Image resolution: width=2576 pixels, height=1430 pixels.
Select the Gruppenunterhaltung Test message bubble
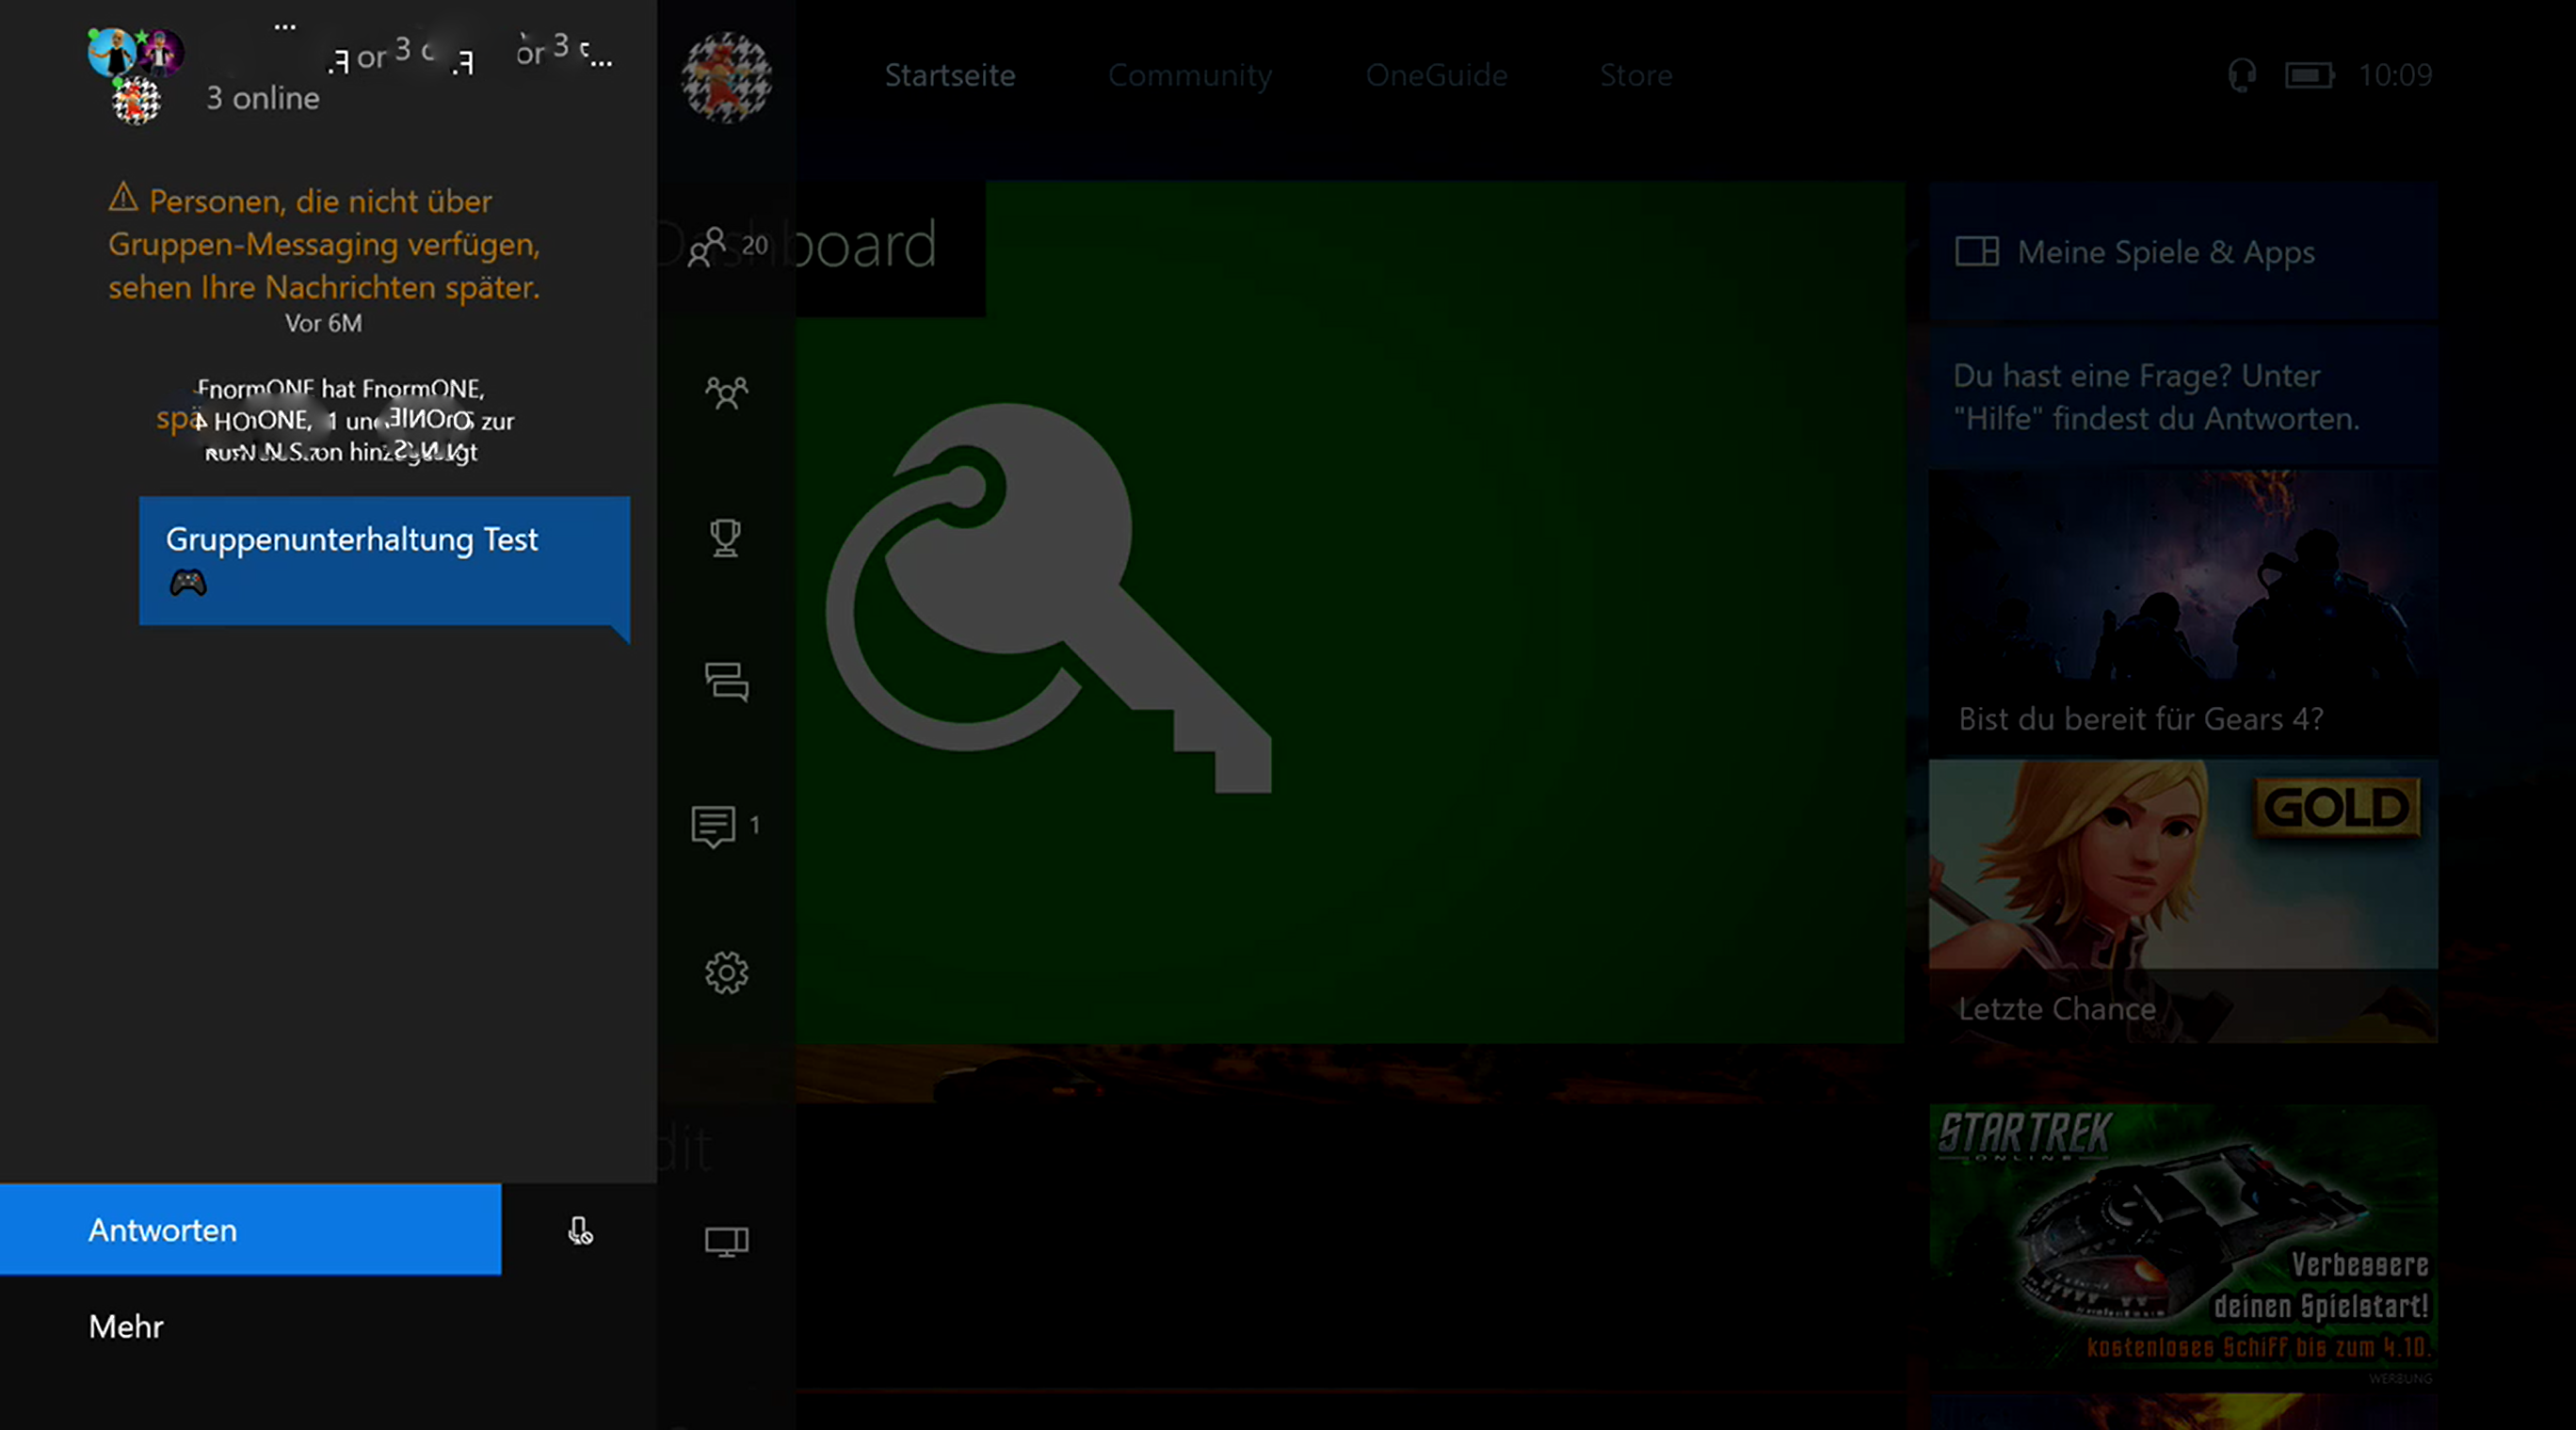click(x=384, y=560)
